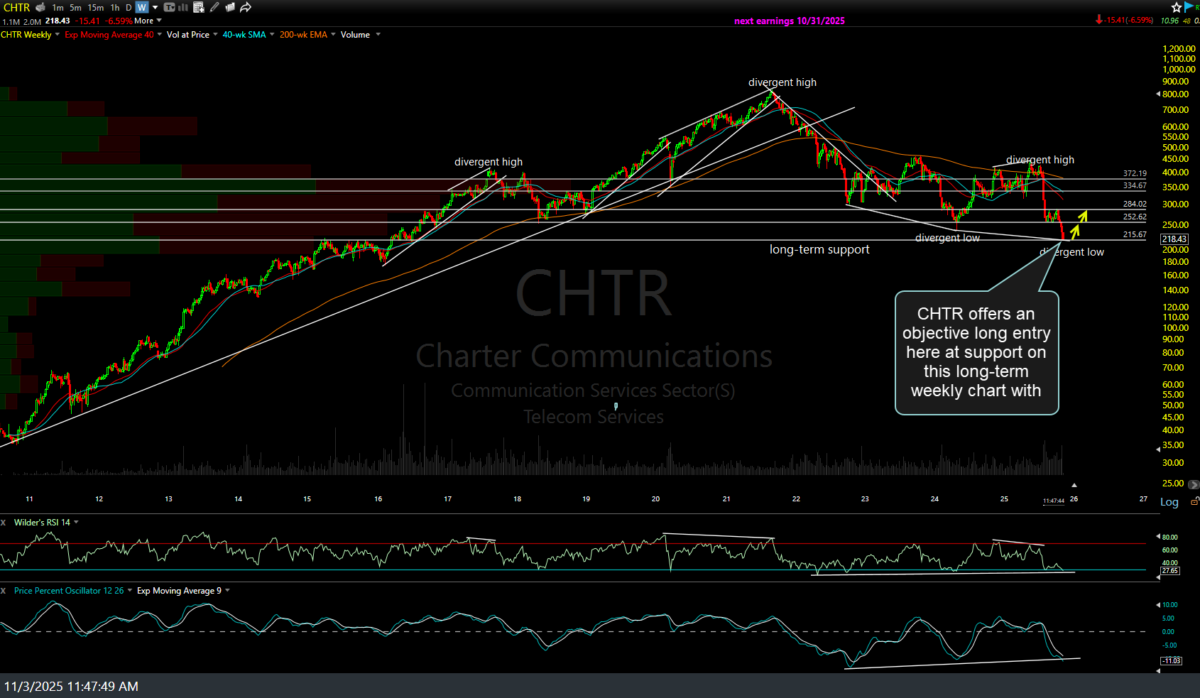Viewport: 1200px width, 698px height.
Task: Click year 20 on the time axis
Action: (x=655, y=498)
